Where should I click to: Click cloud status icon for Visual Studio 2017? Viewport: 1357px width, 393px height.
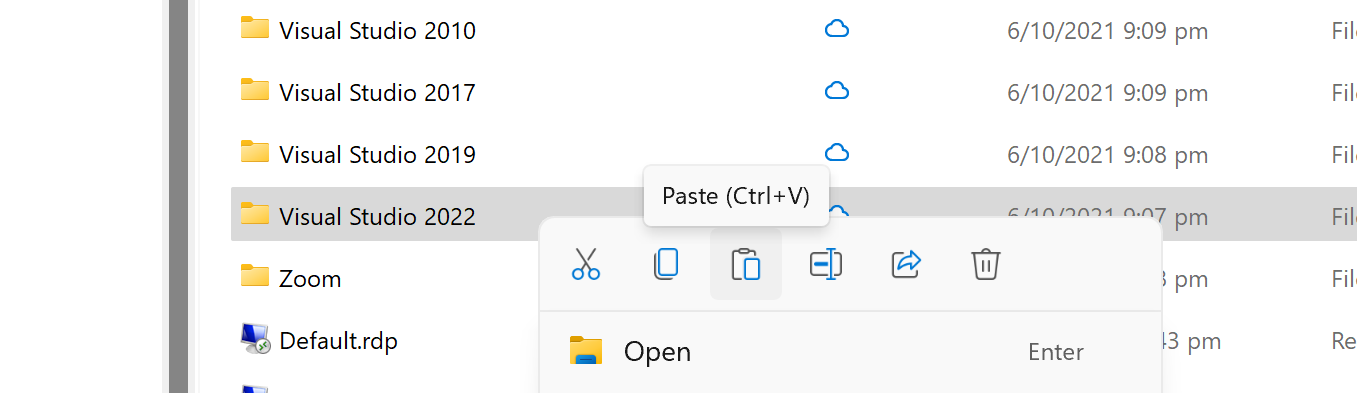pos(837,92)
